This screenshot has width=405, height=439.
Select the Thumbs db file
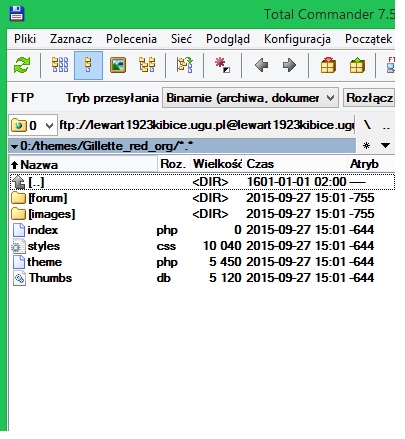click(202, 278)
